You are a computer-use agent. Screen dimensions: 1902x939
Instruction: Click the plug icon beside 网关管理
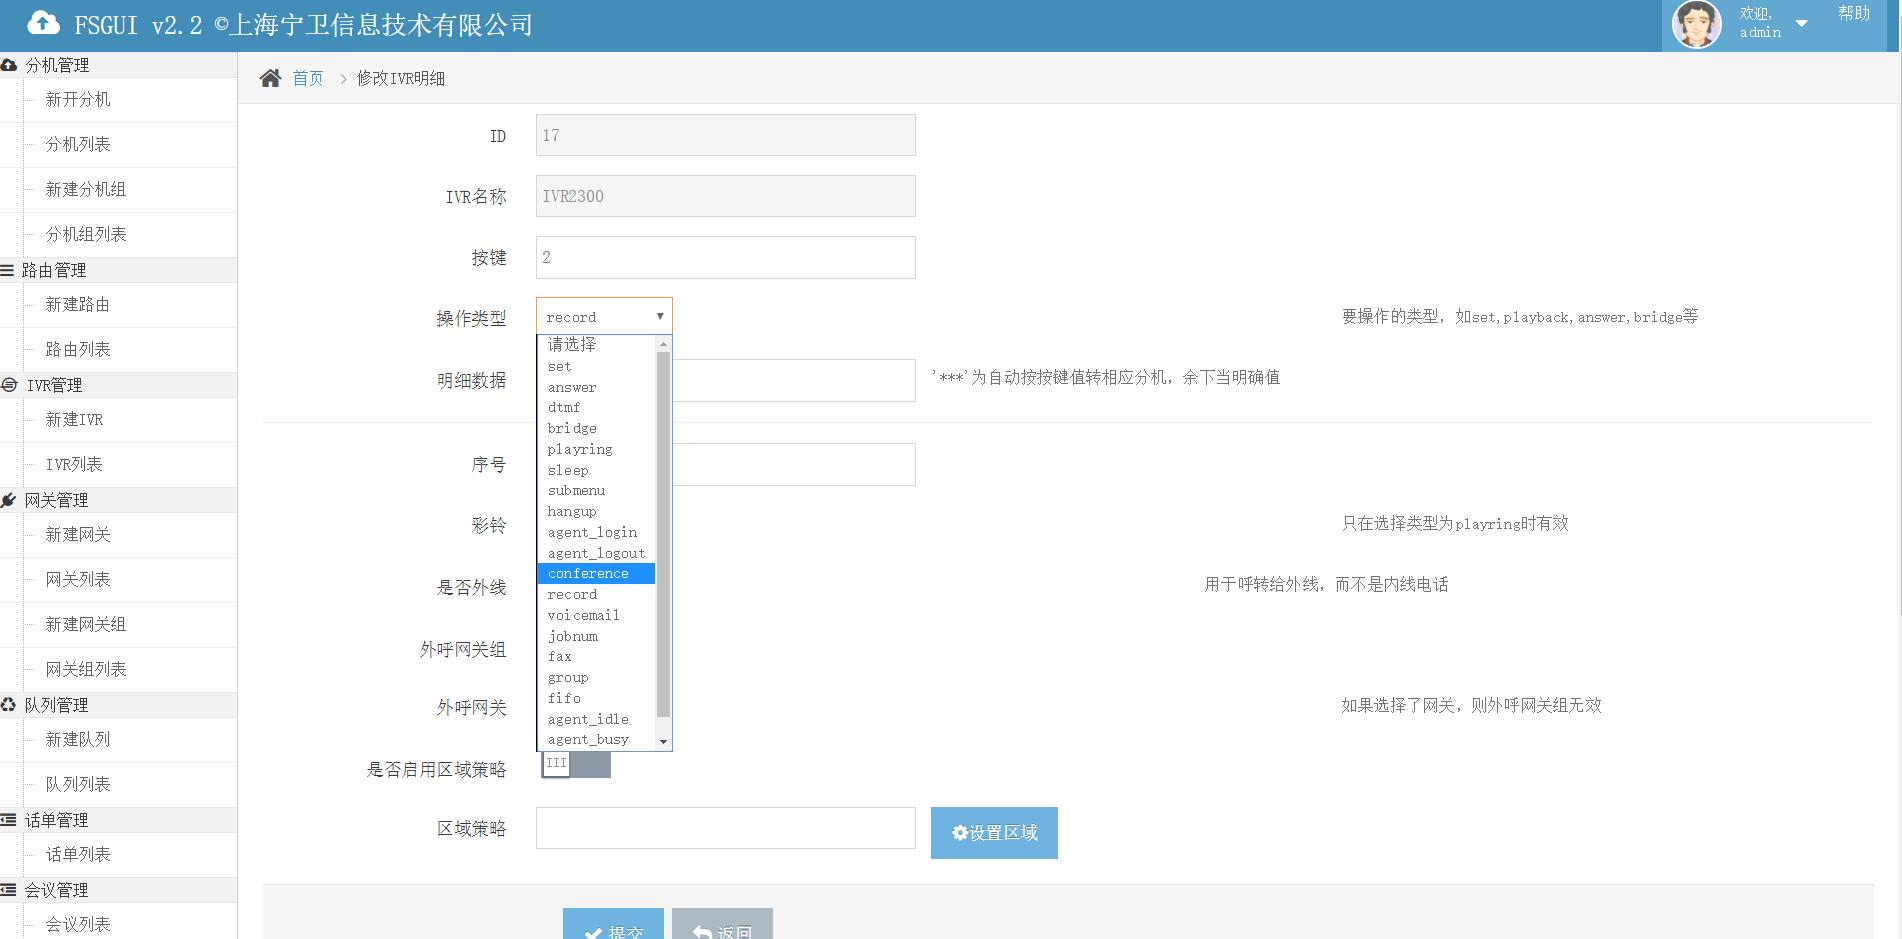(9, 500)
